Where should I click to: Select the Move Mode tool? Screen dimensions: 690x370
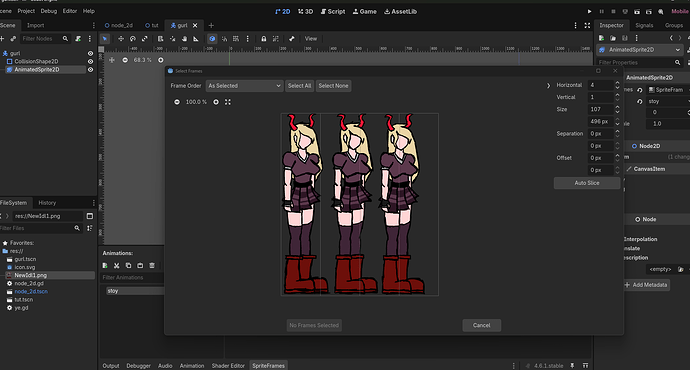tap(121, 39)
